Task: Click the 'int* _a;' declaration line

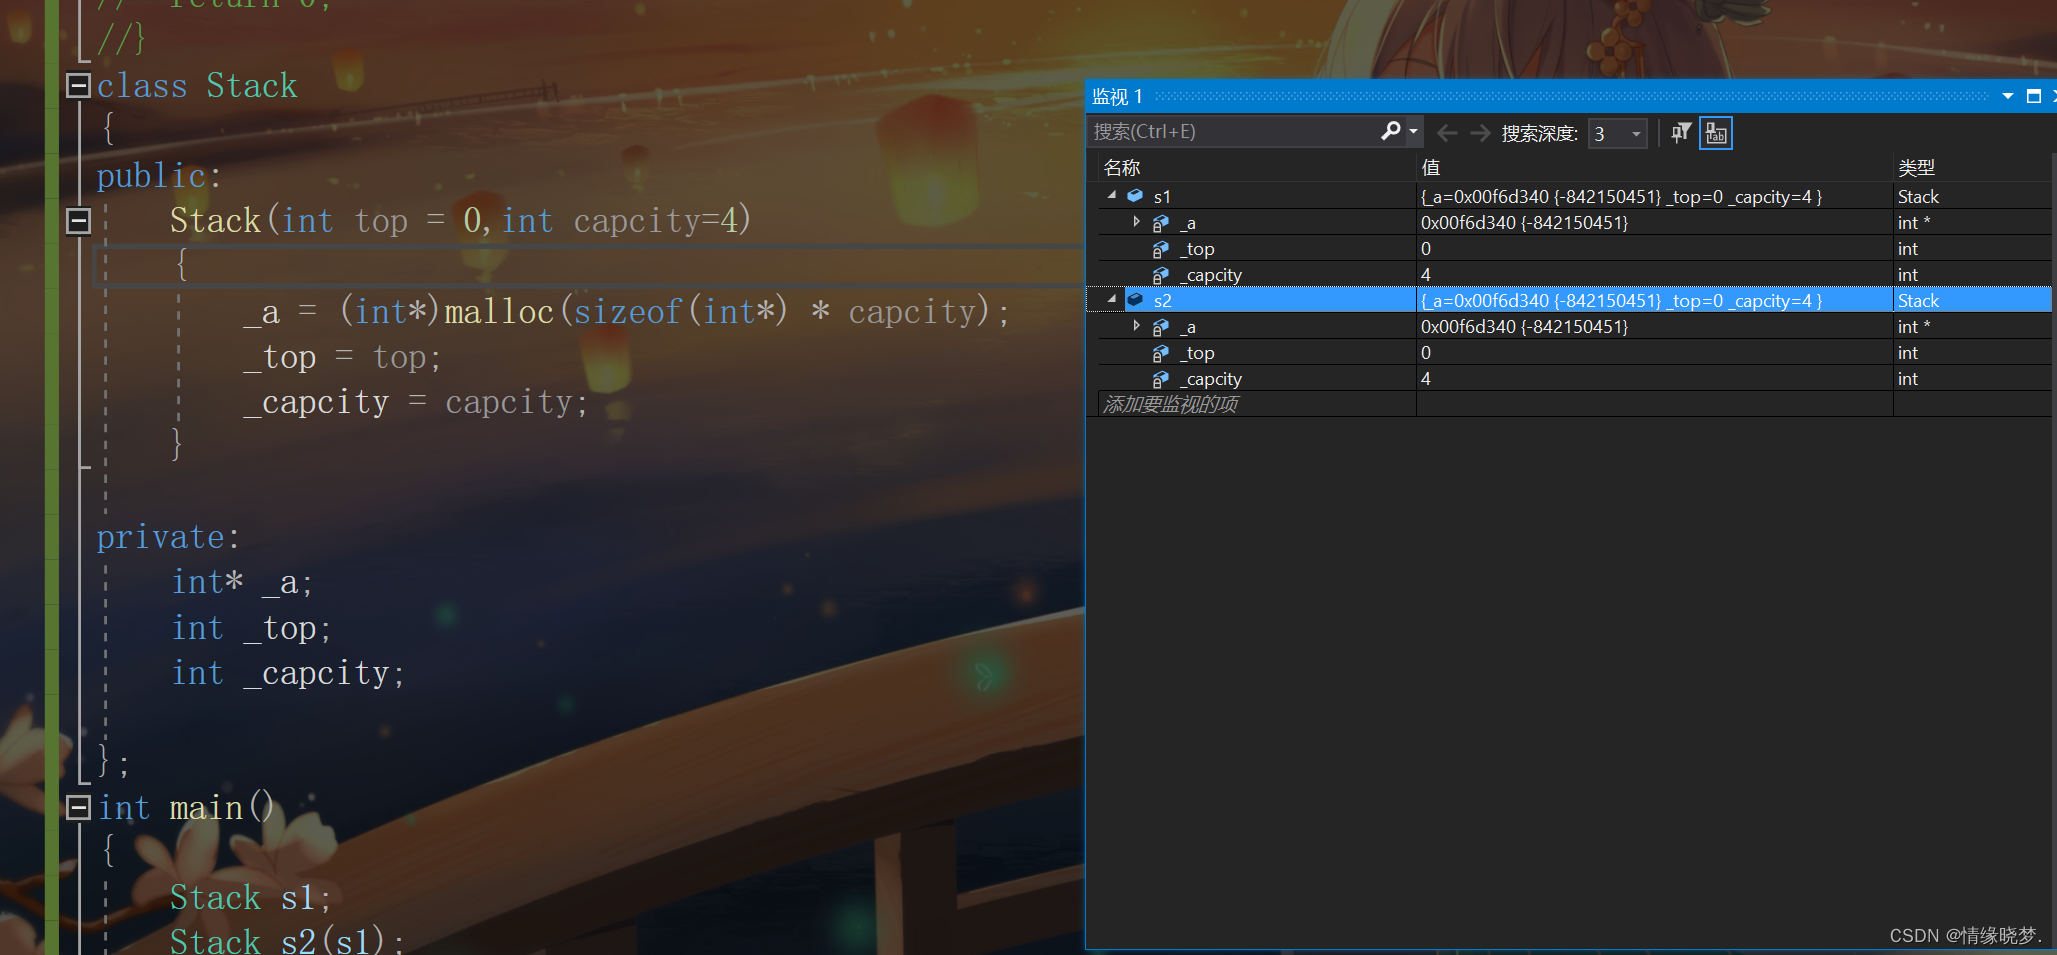Action: pos(242,583)
